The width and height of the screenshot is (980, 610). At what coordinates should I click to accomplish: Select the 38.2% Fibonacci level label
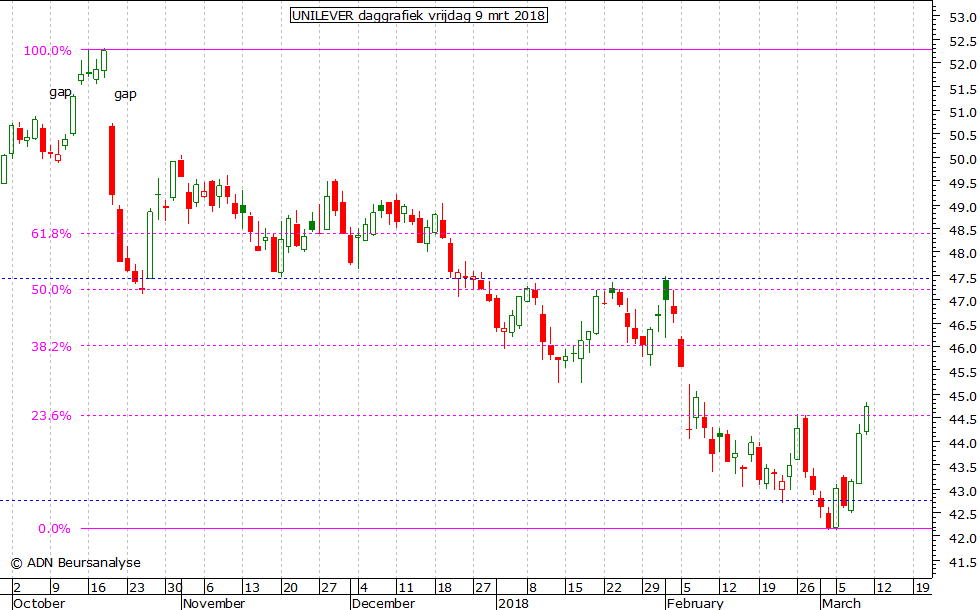51,346
